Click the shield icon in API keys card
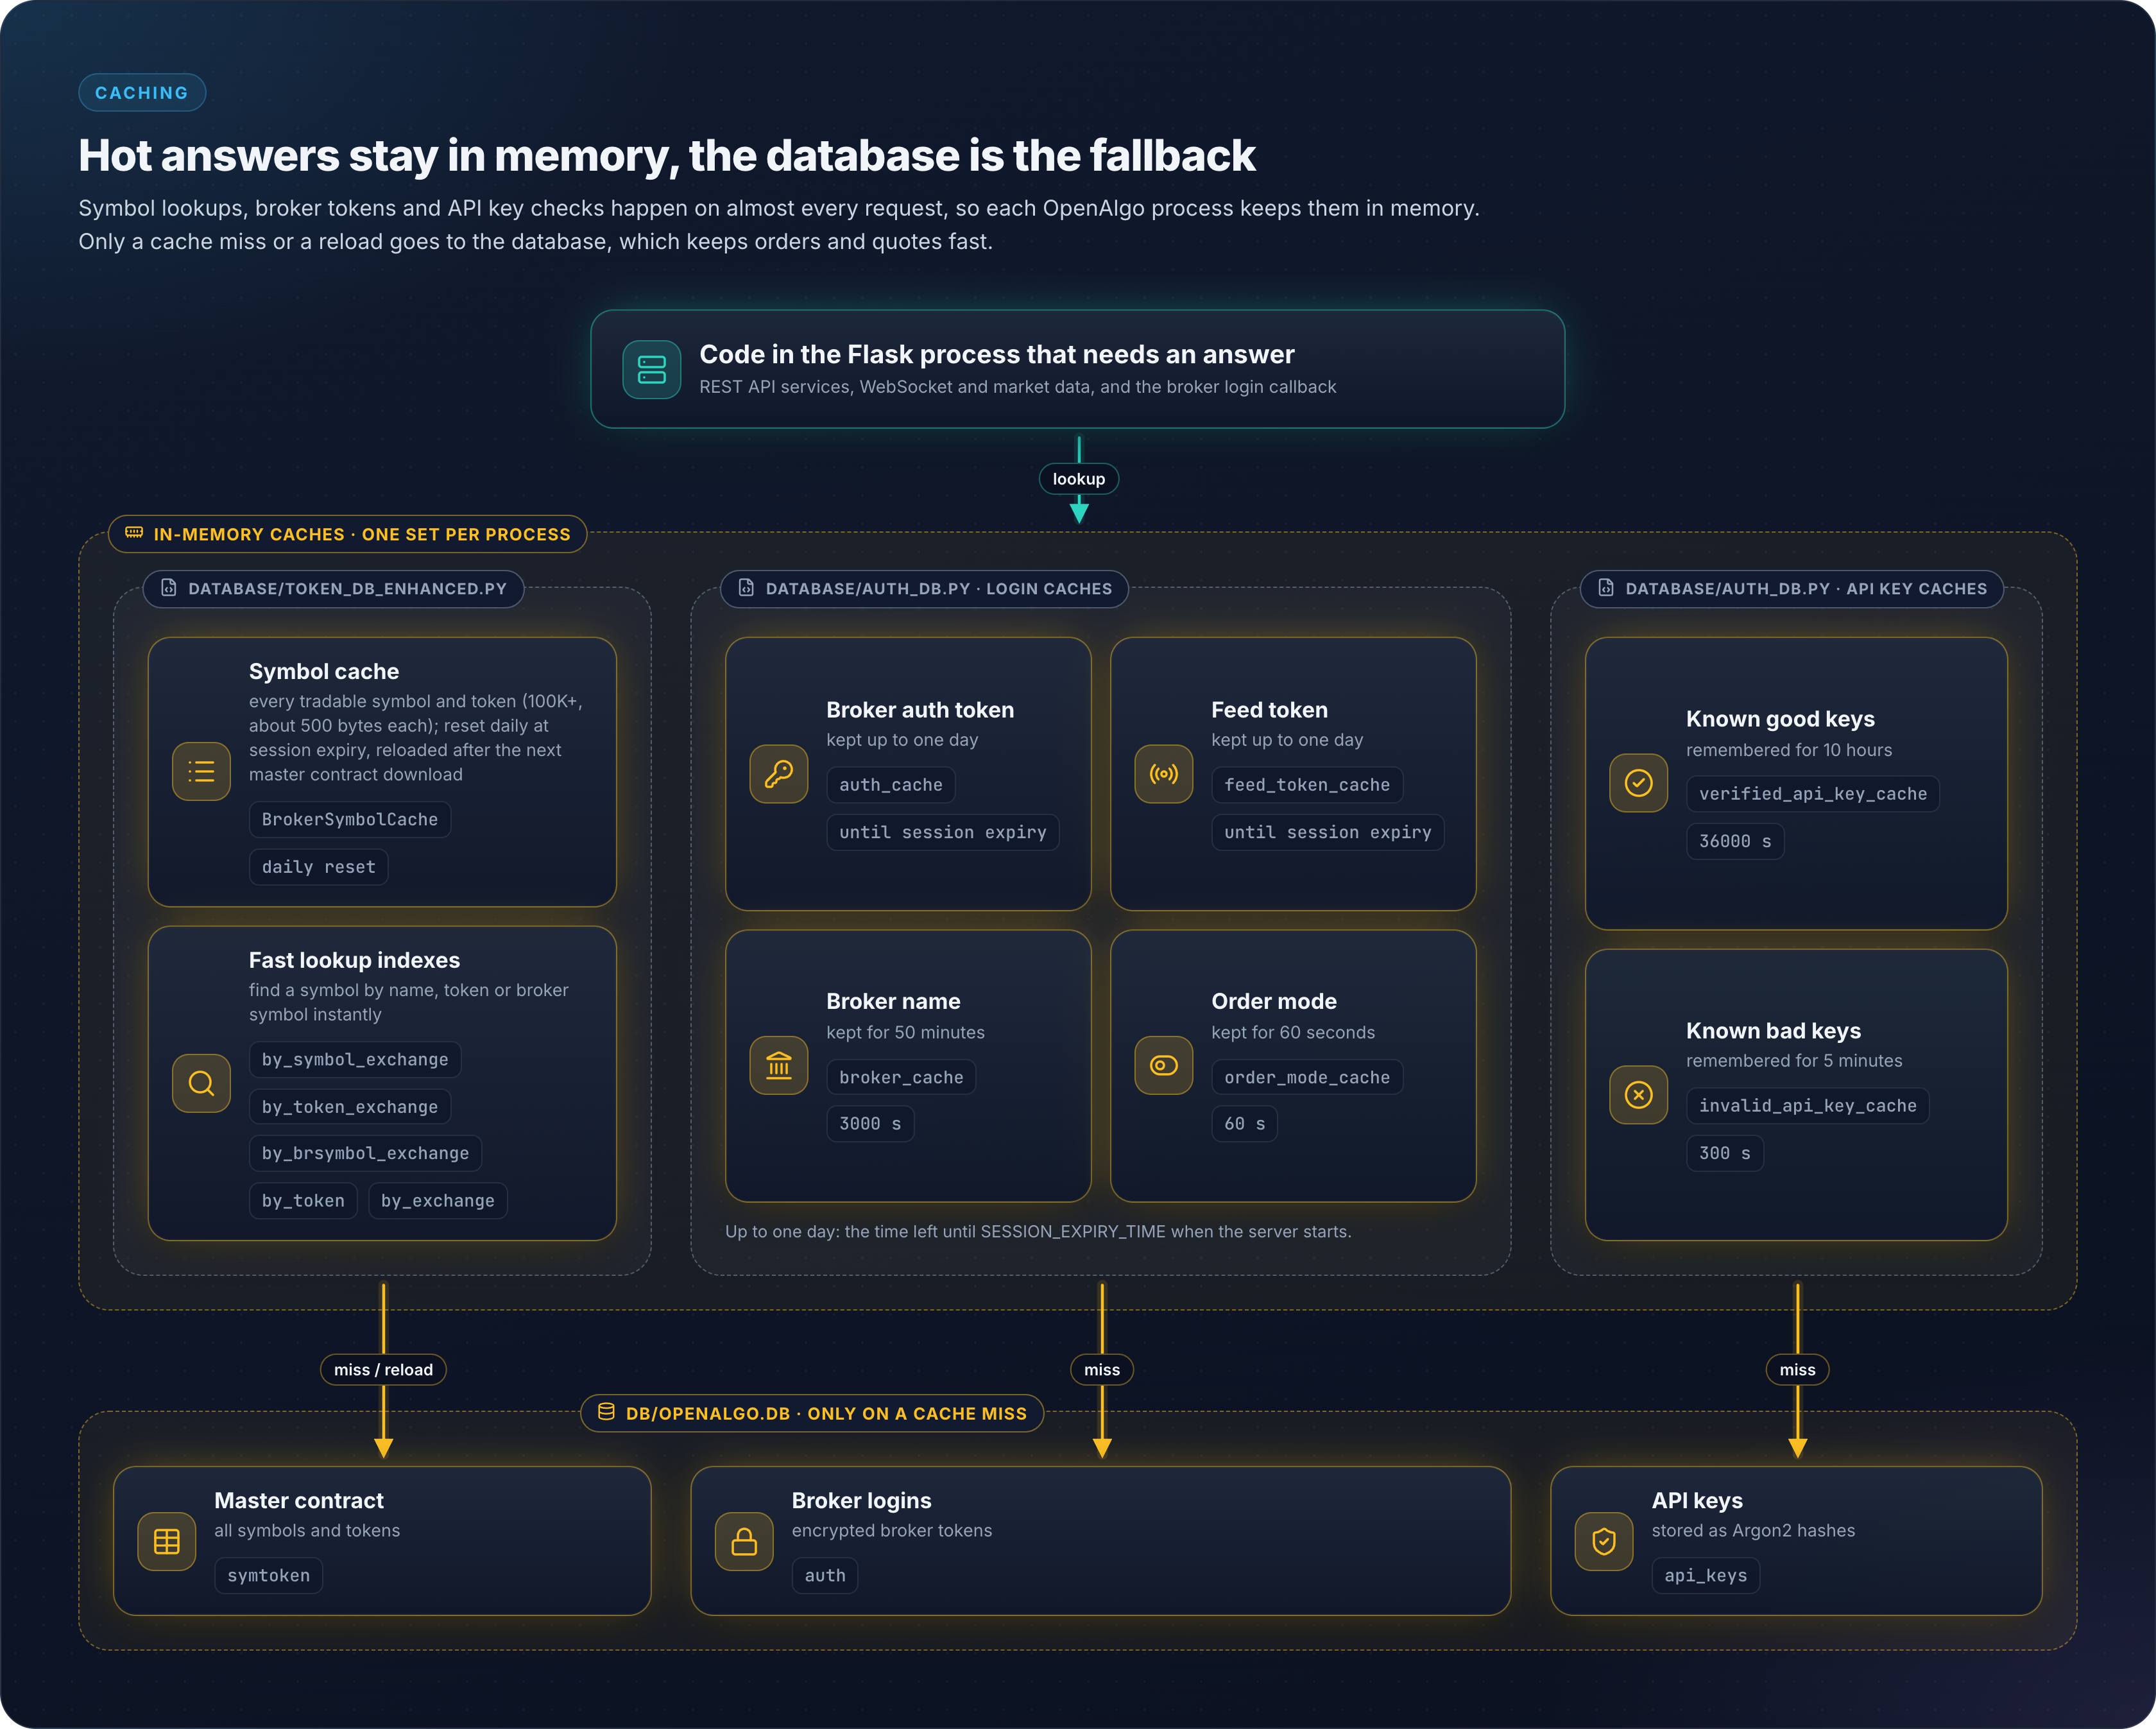Viewport: 2156px width, 1729px height. 1603,1541
